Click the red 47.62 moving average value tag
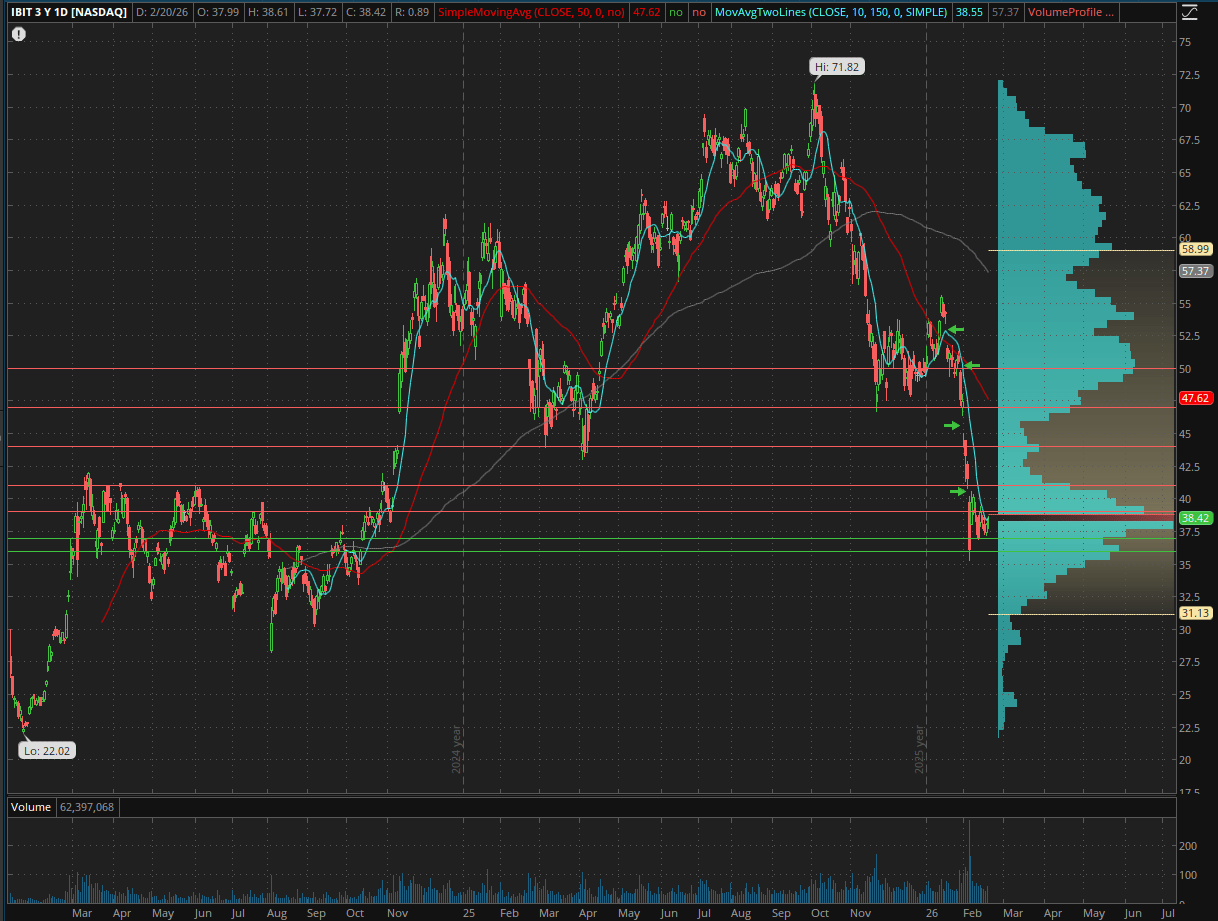The image size is (1218, 921). tap(1195, 397)
